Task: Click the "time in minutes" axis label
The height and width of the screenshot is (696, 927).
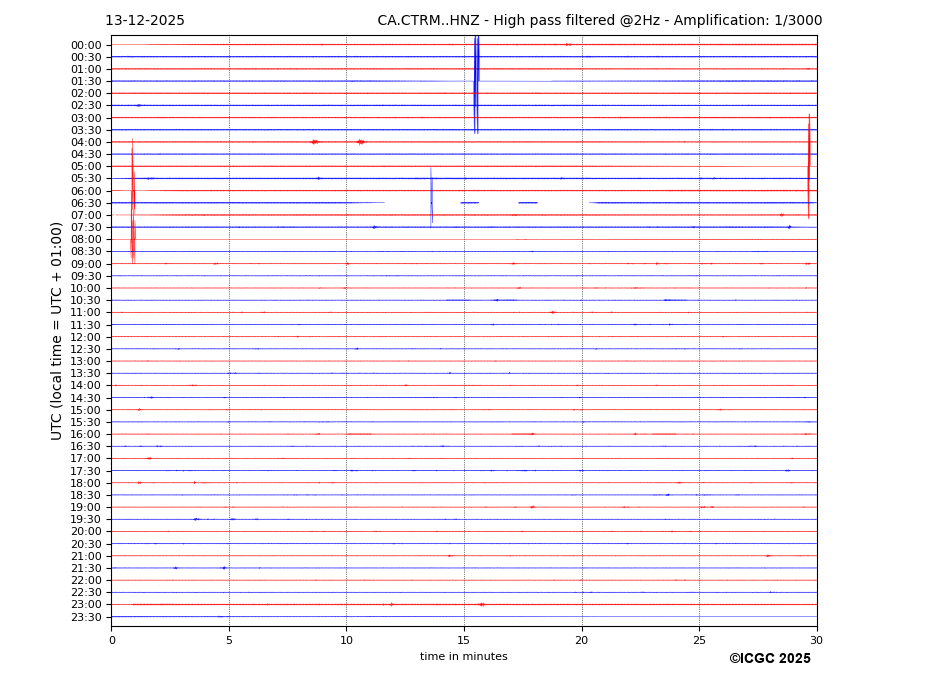Action: coord(463,657)
